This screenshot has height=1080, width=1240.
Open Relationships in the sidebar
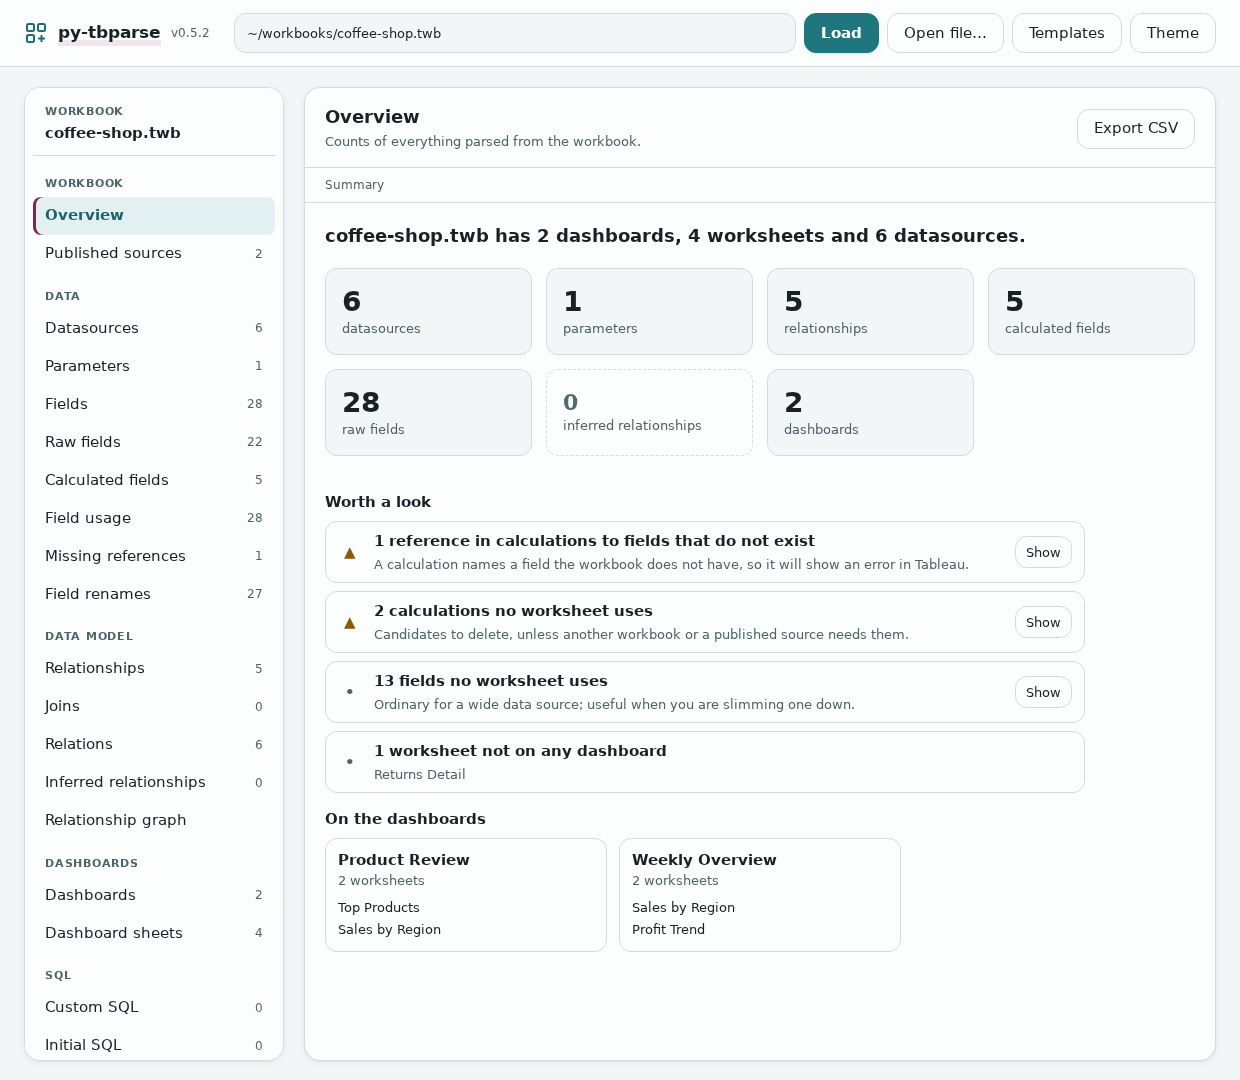pos(154,669)
